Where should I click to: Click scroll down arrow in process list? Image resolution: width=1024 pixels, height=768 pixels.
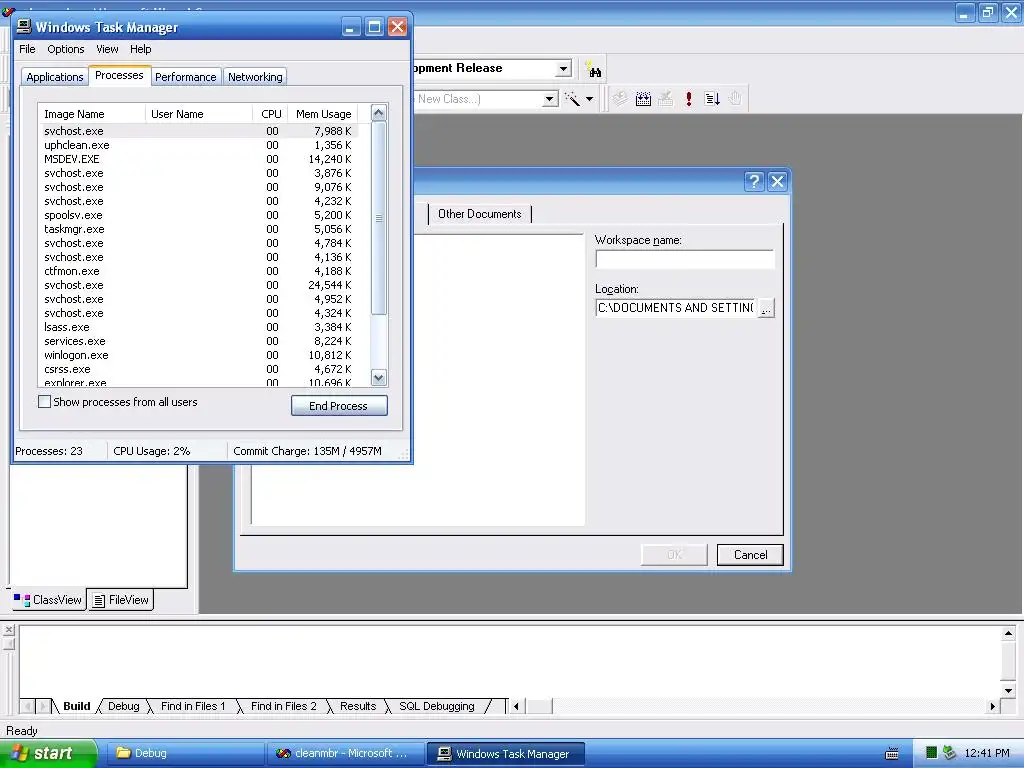point(379,377)
